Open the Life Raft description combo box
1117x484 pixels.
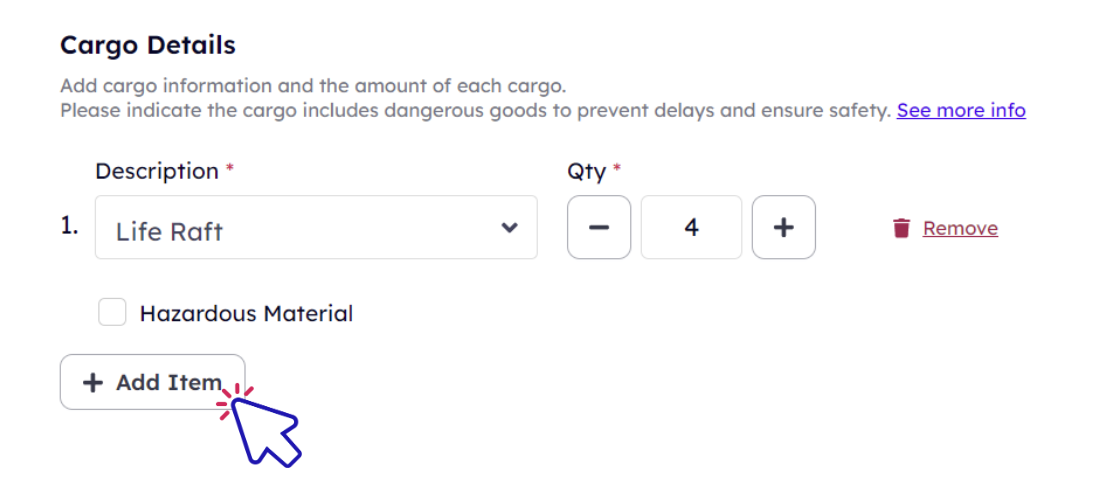pos(316,227)
